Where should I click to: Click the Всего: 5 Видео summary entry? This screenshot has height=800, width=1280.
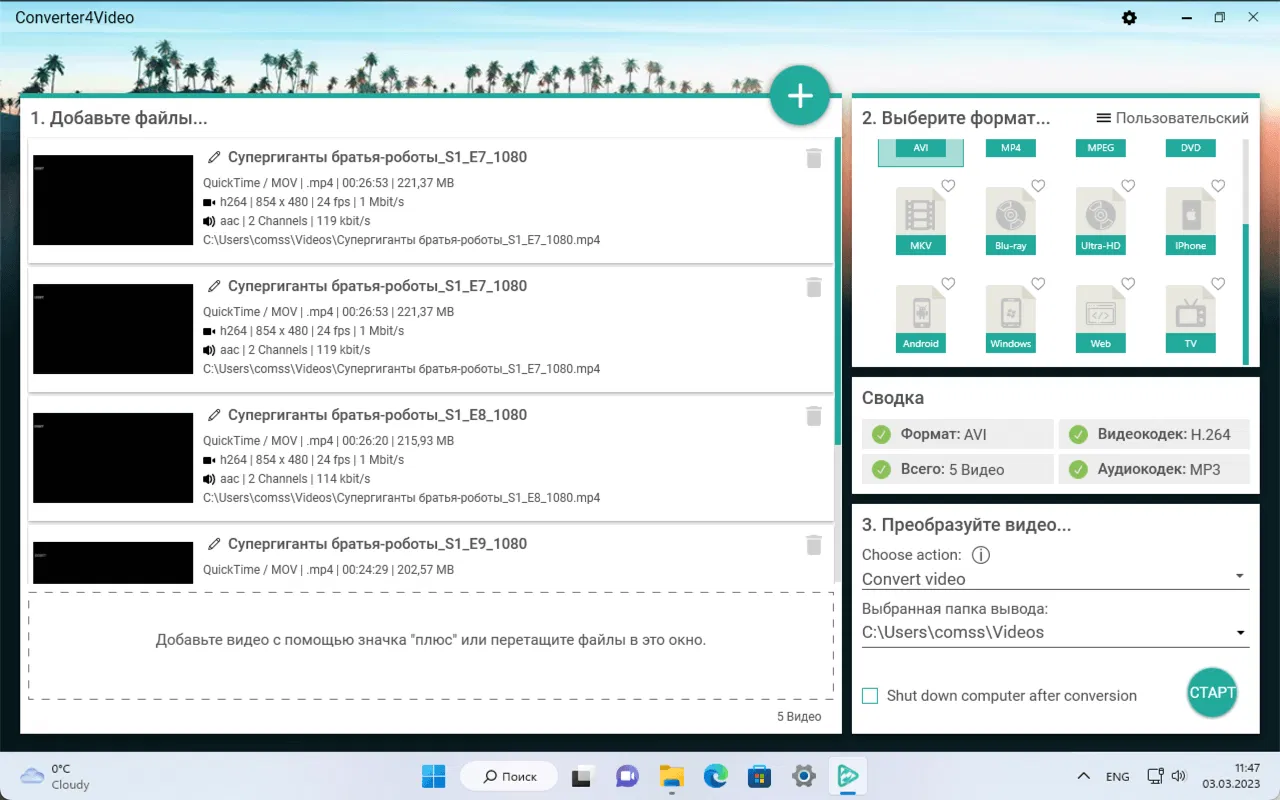[958, 469]
